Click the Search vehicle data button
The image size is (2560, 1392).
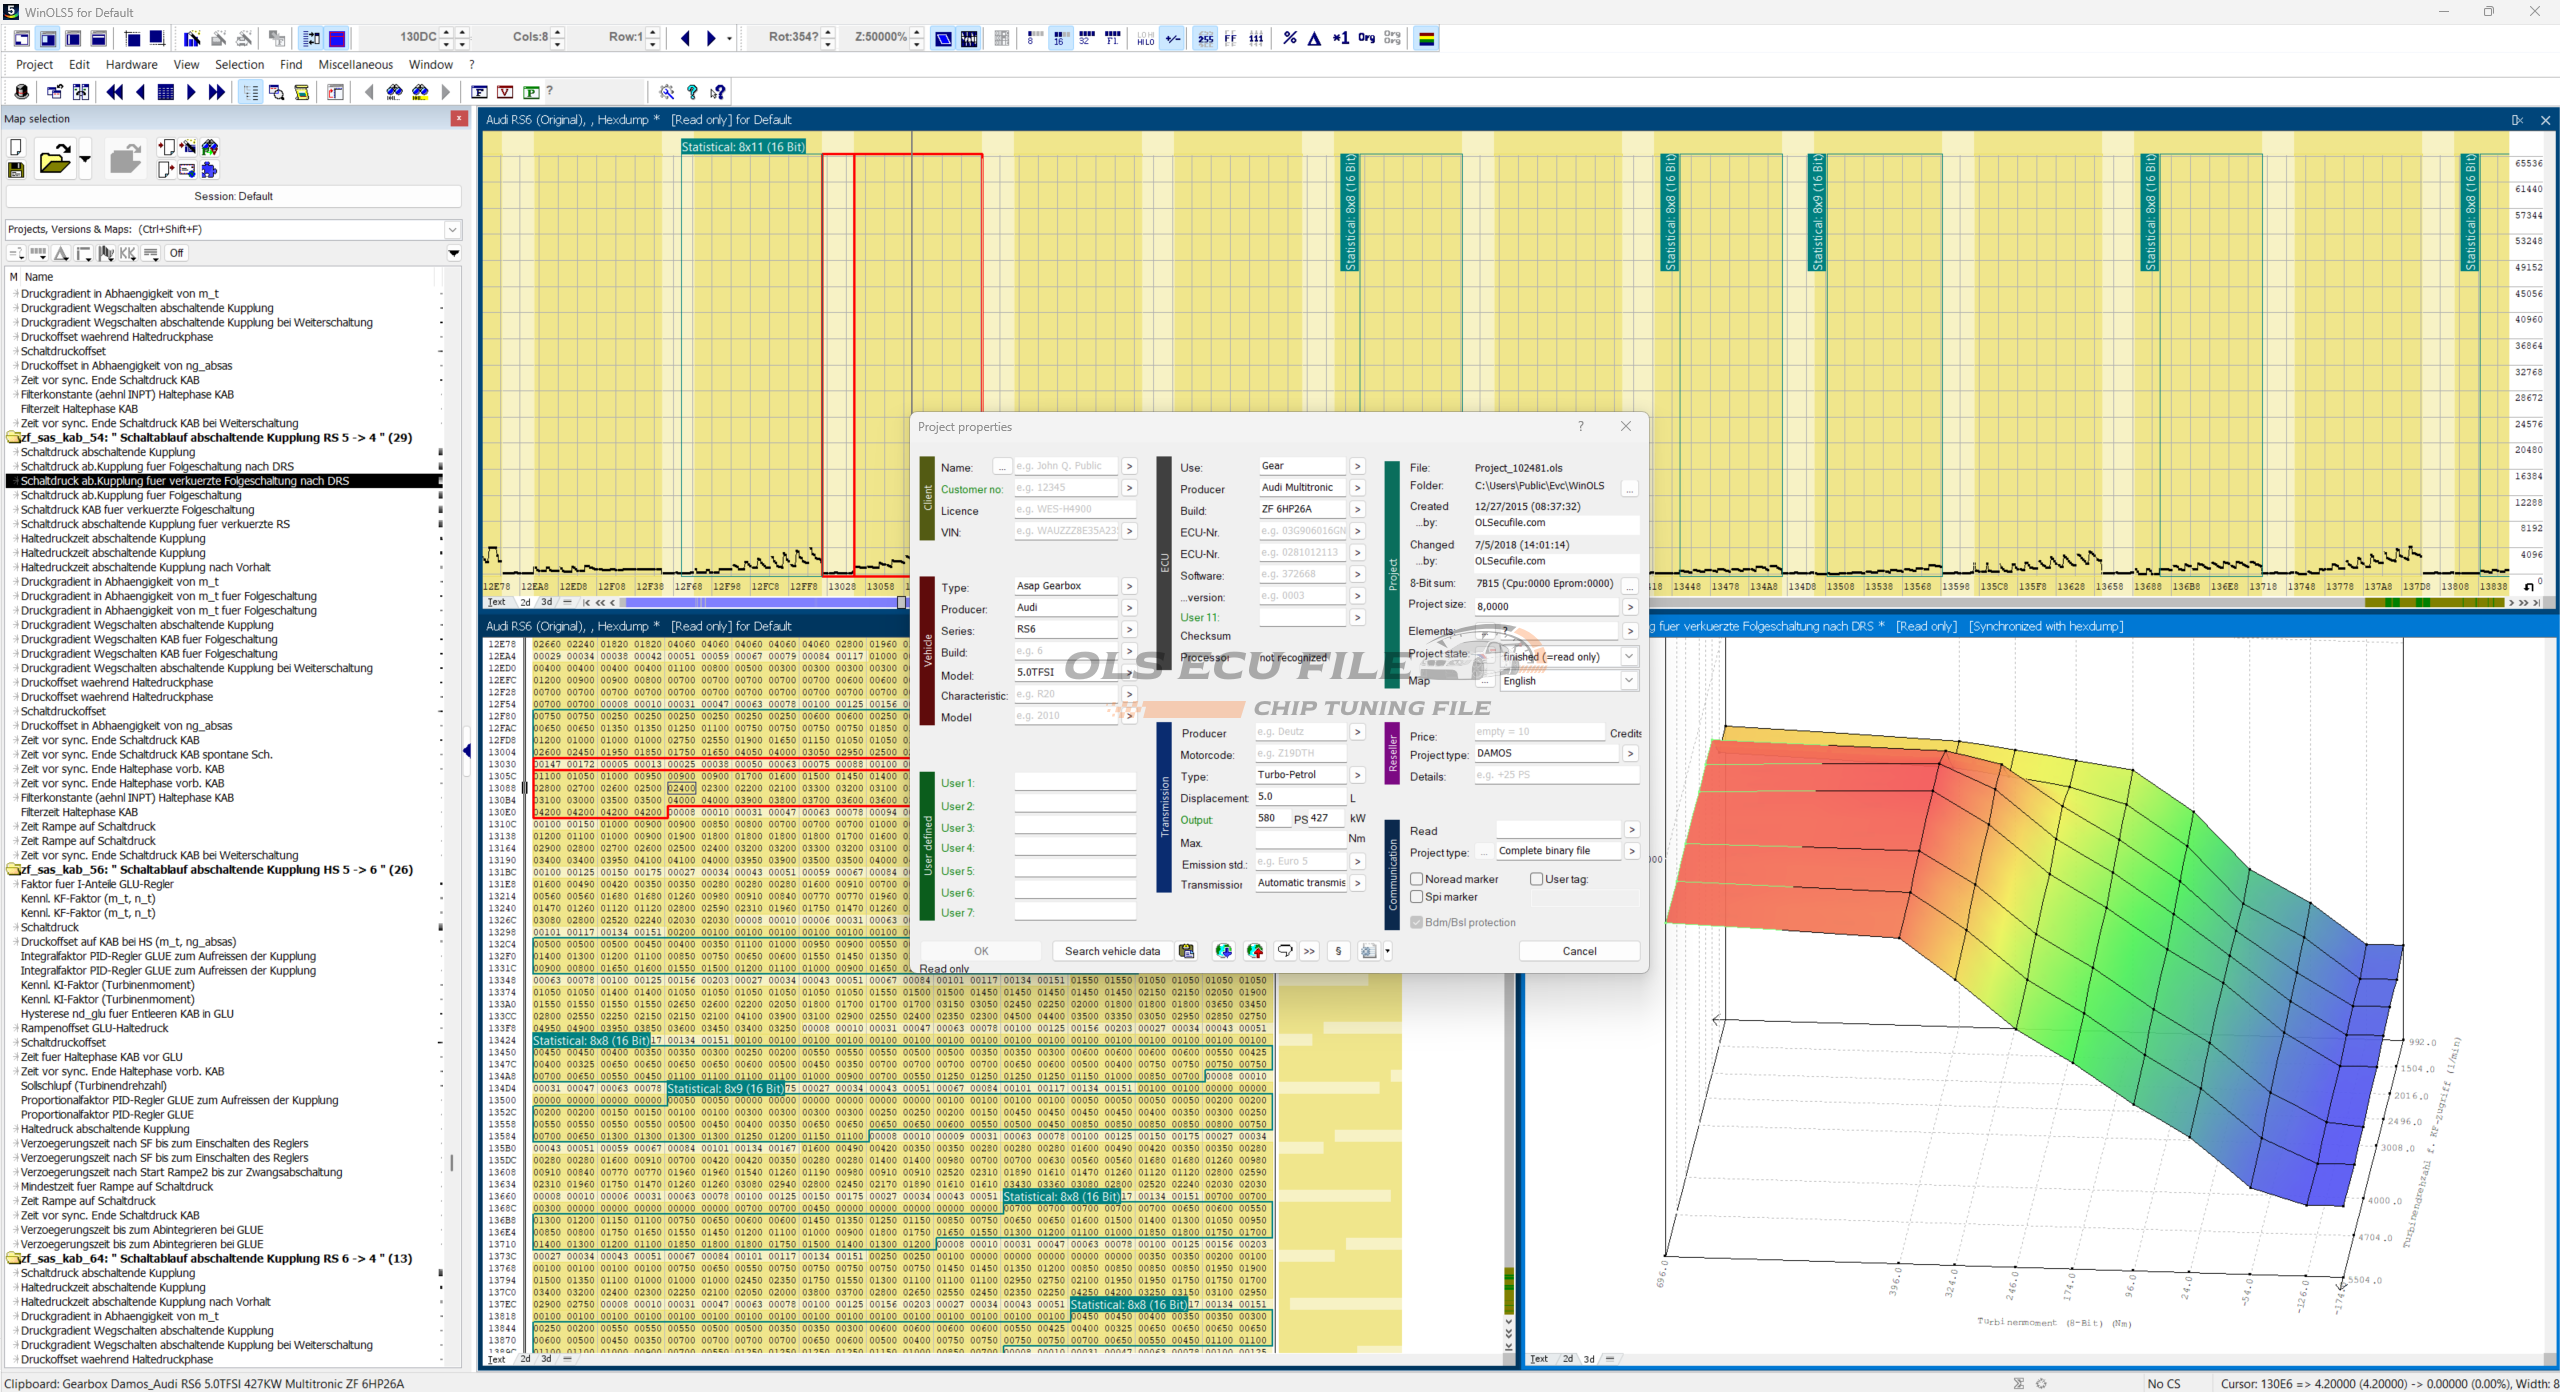(x=1112, y=951)
